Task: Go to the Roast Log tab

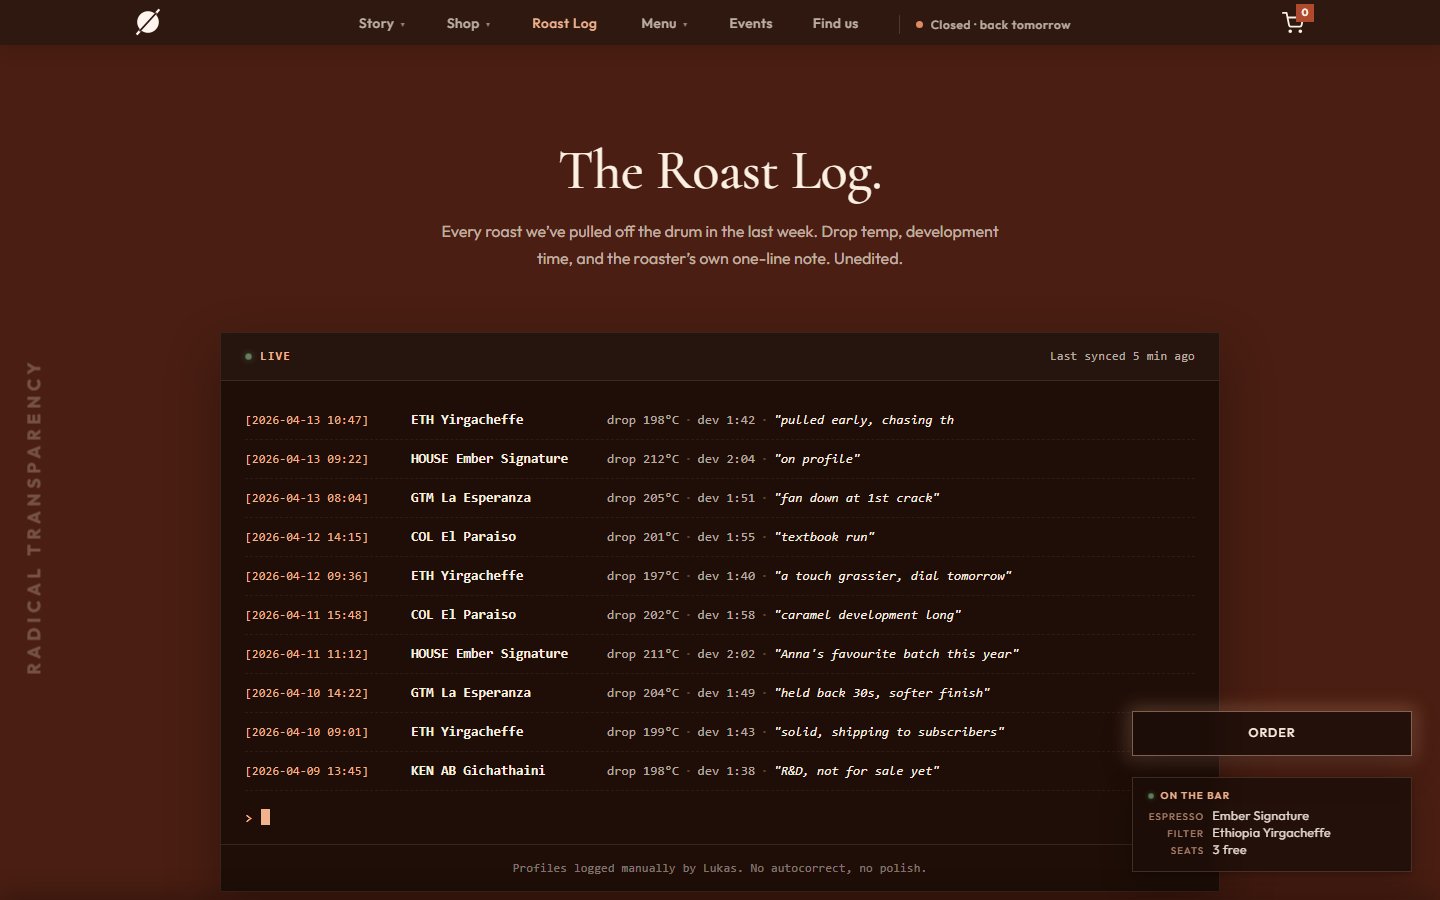Action: click(x=564, y=24)
